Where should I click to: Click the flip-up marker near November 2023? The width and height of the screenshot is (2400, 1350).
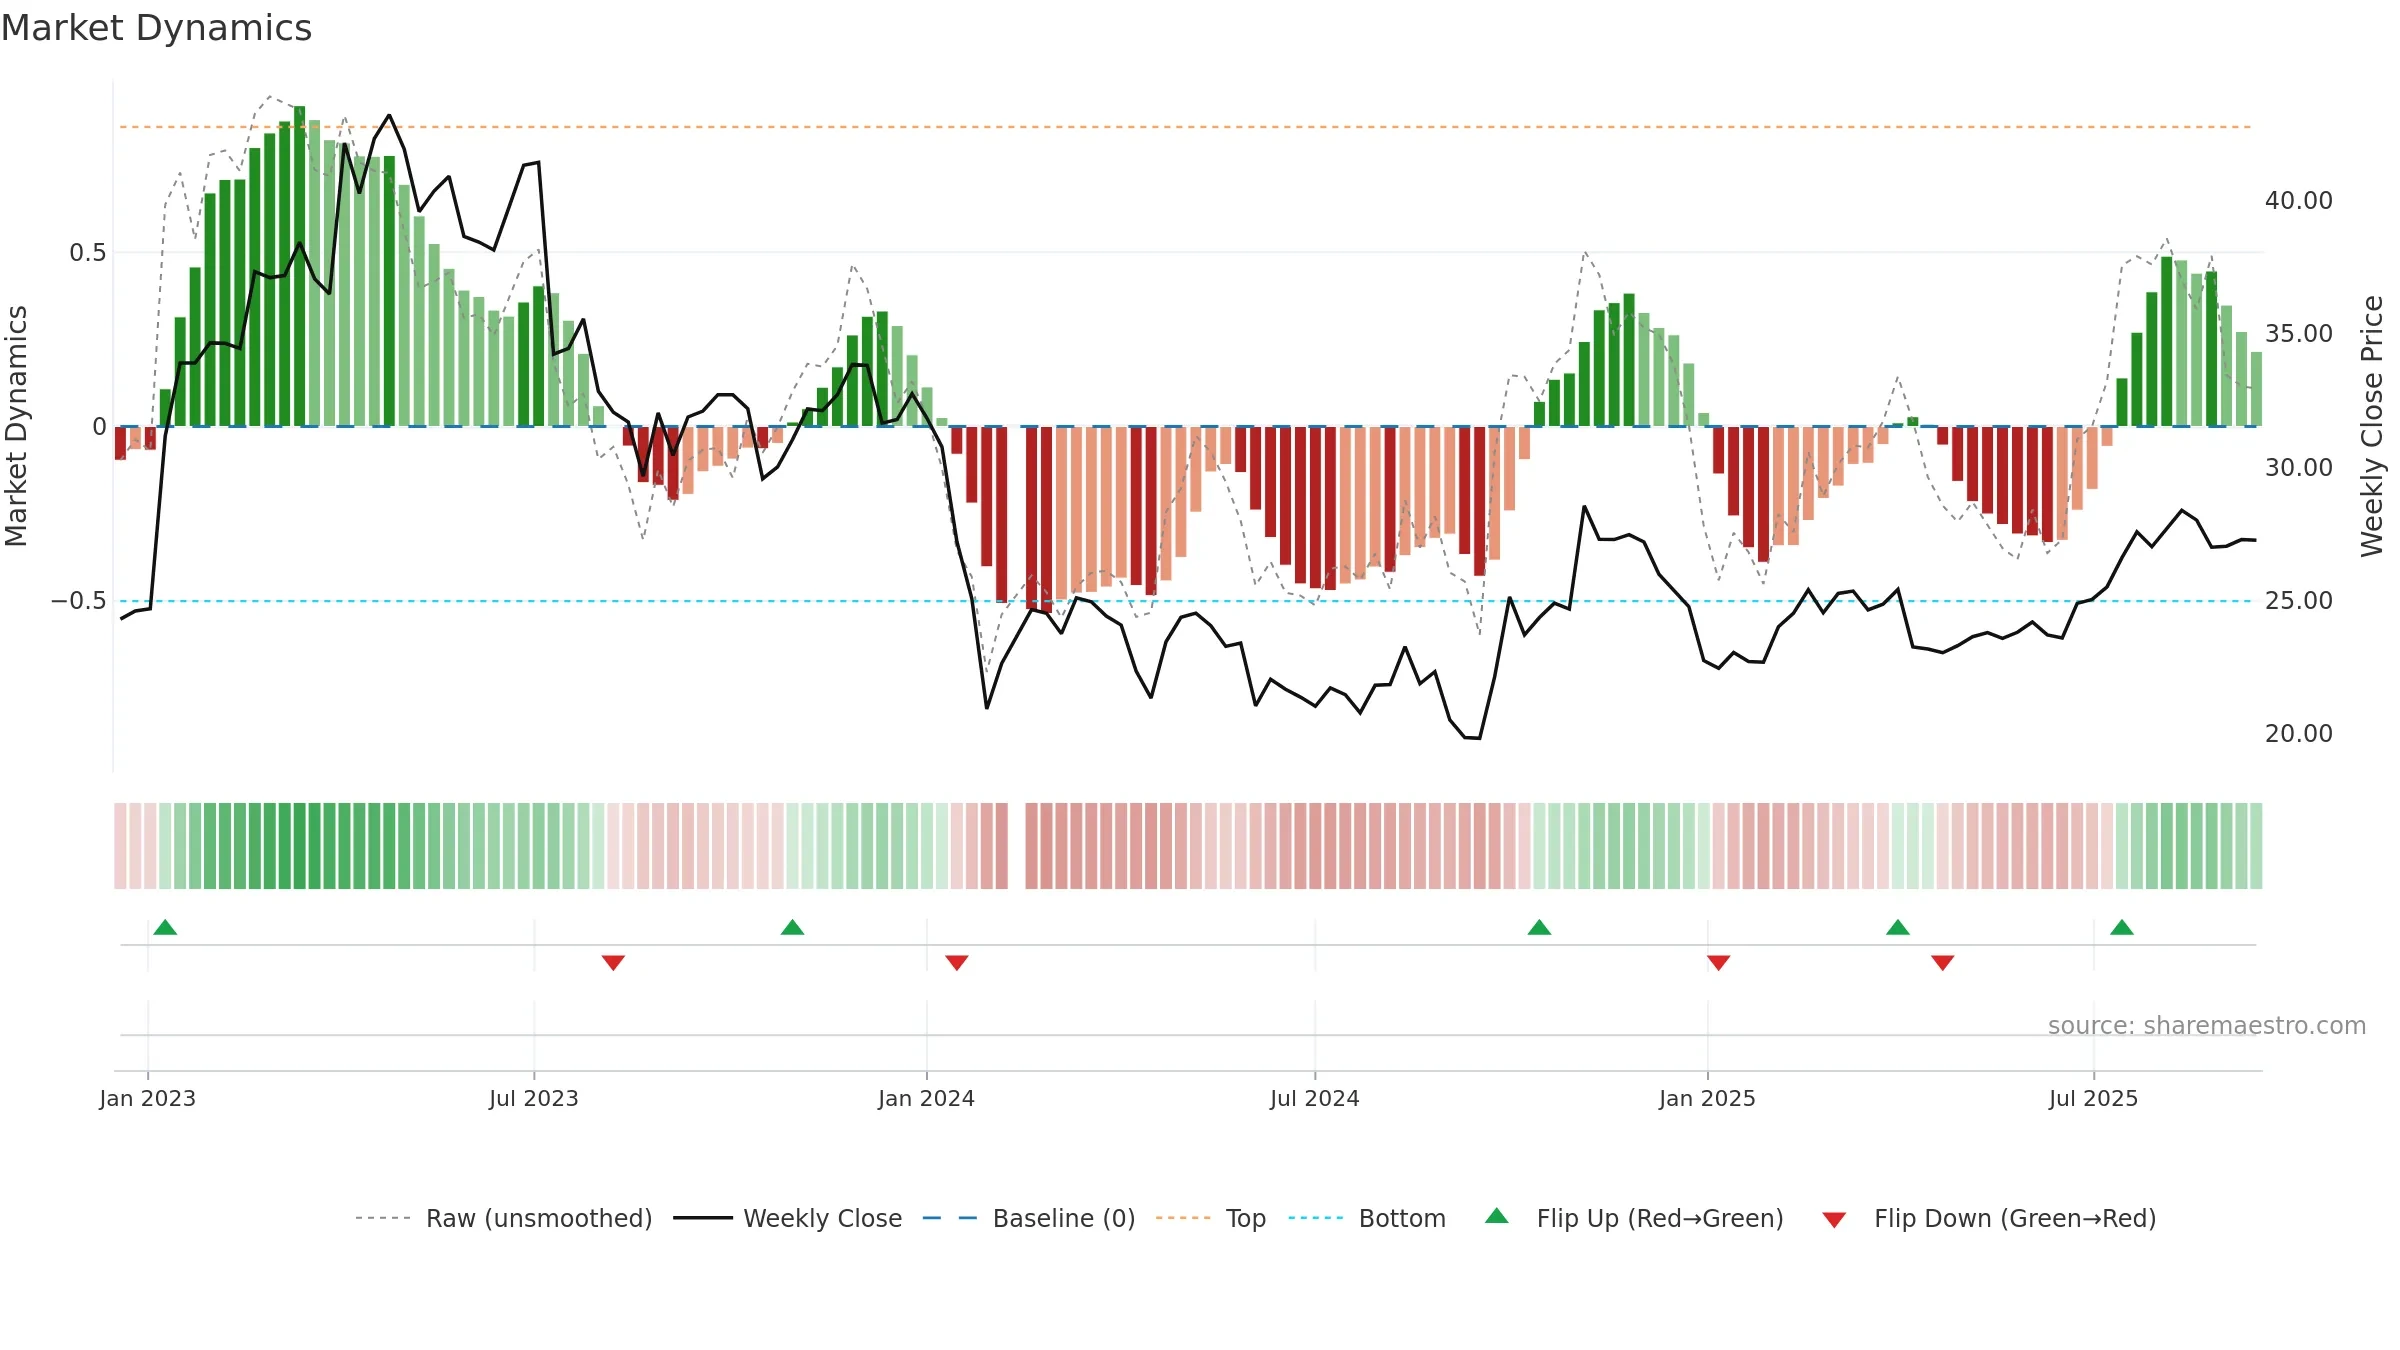point(792,927)
